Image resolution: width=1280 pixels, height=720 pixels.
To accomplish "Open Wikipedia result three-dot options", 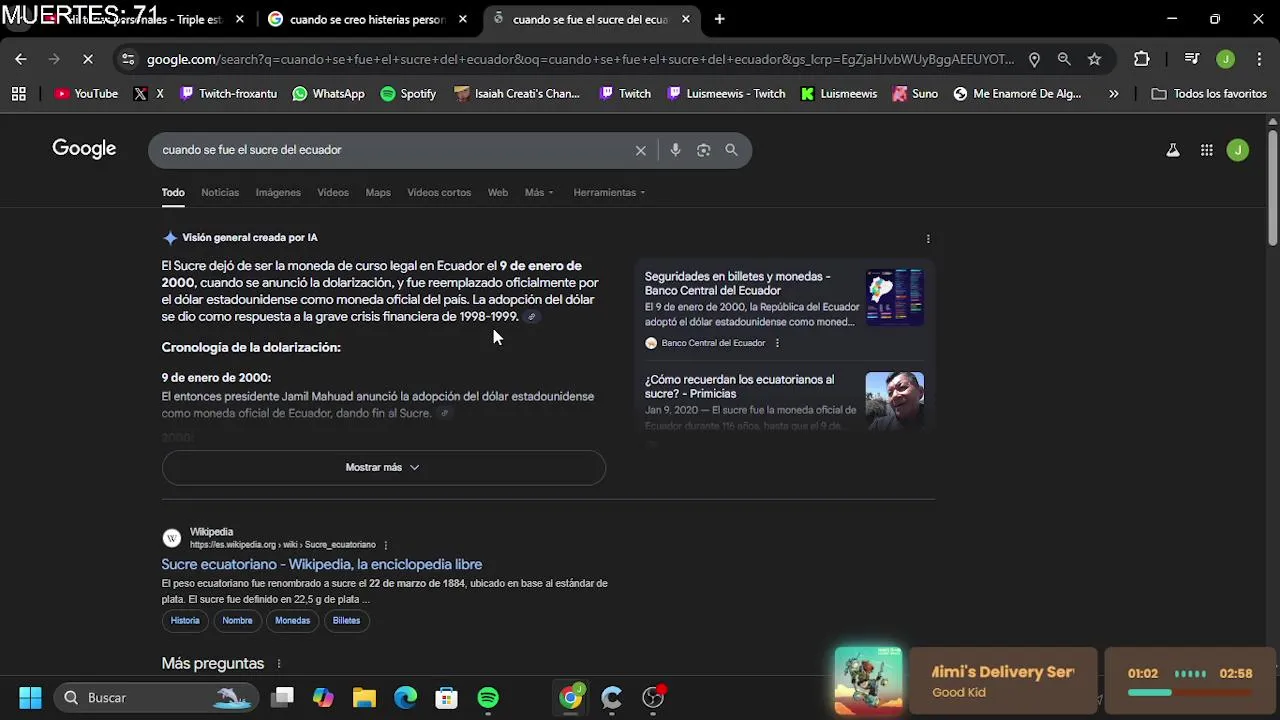I will click(385, 545).
